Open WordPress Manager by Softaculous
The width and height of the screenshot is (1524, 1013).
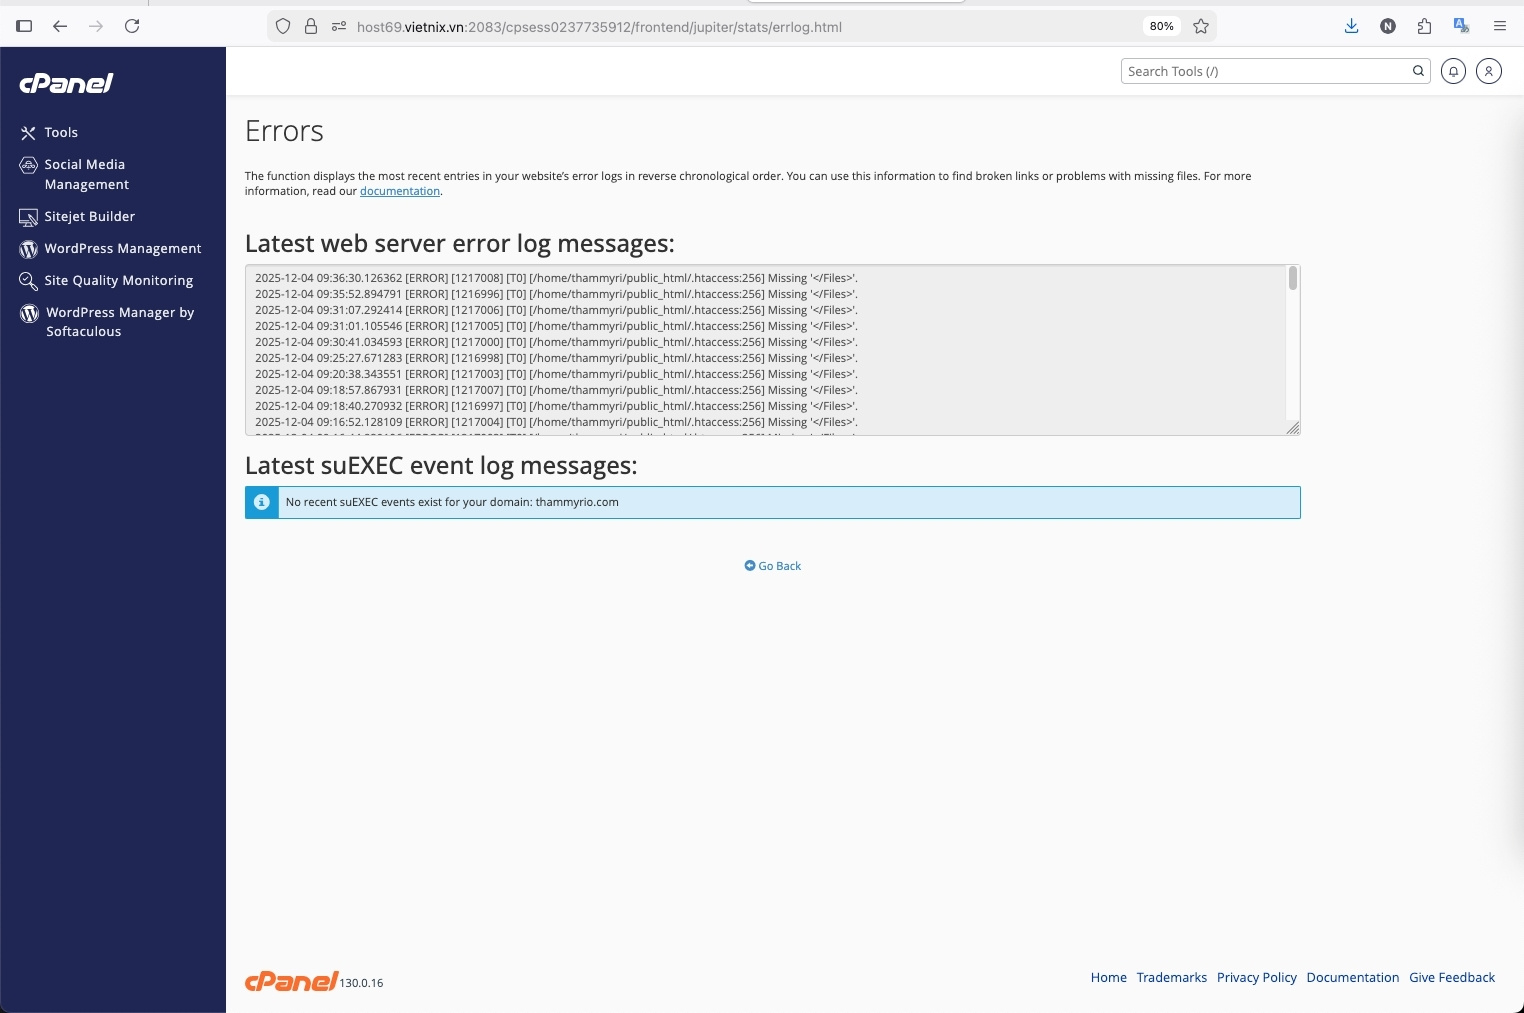tap(120, 321)
